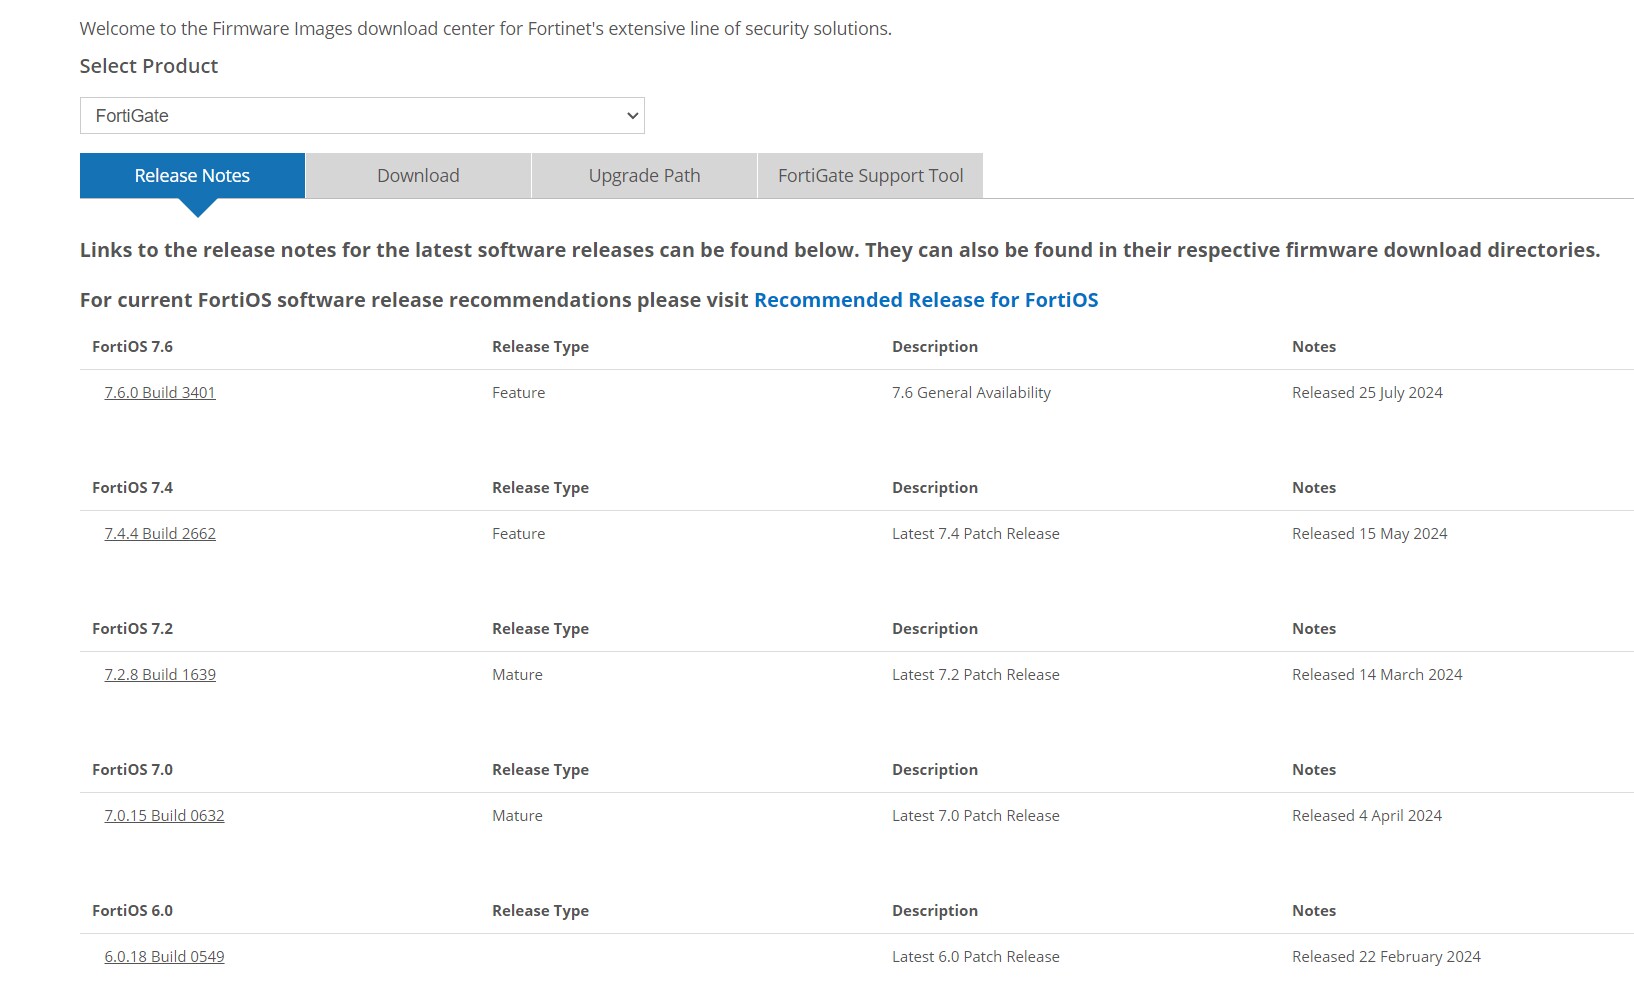Click the note "Released 4 April 2024"
Viewport: 1634px width, 988px height.
pos(1367,816)
